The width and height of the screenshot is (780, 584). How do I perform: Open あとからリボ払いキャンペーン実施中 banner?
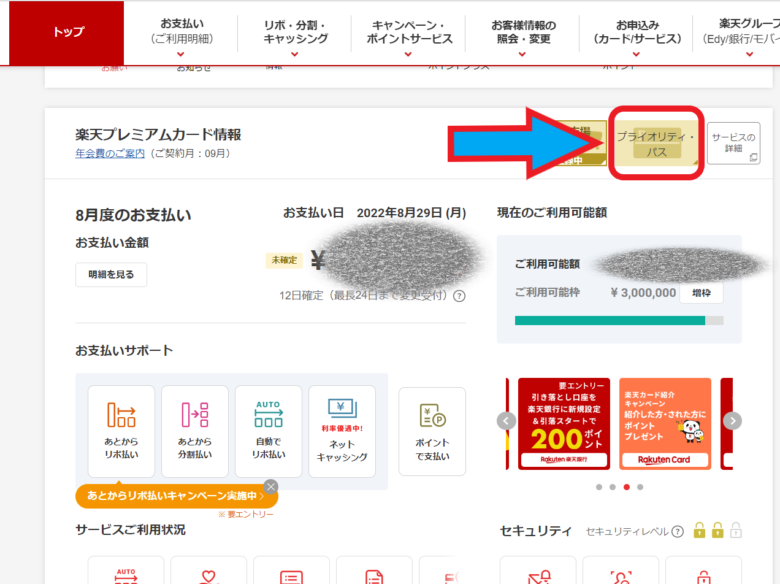pos(176,496)
